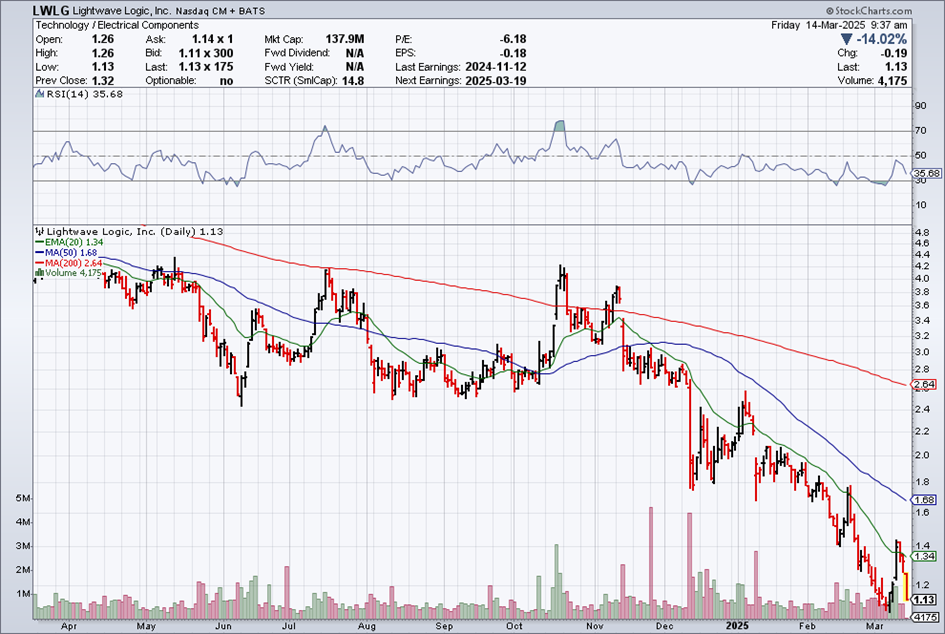Click the RSI indicator panel icon
Image resolution: width=945 pixels, height=634 pixels.
tap(40, 94)
